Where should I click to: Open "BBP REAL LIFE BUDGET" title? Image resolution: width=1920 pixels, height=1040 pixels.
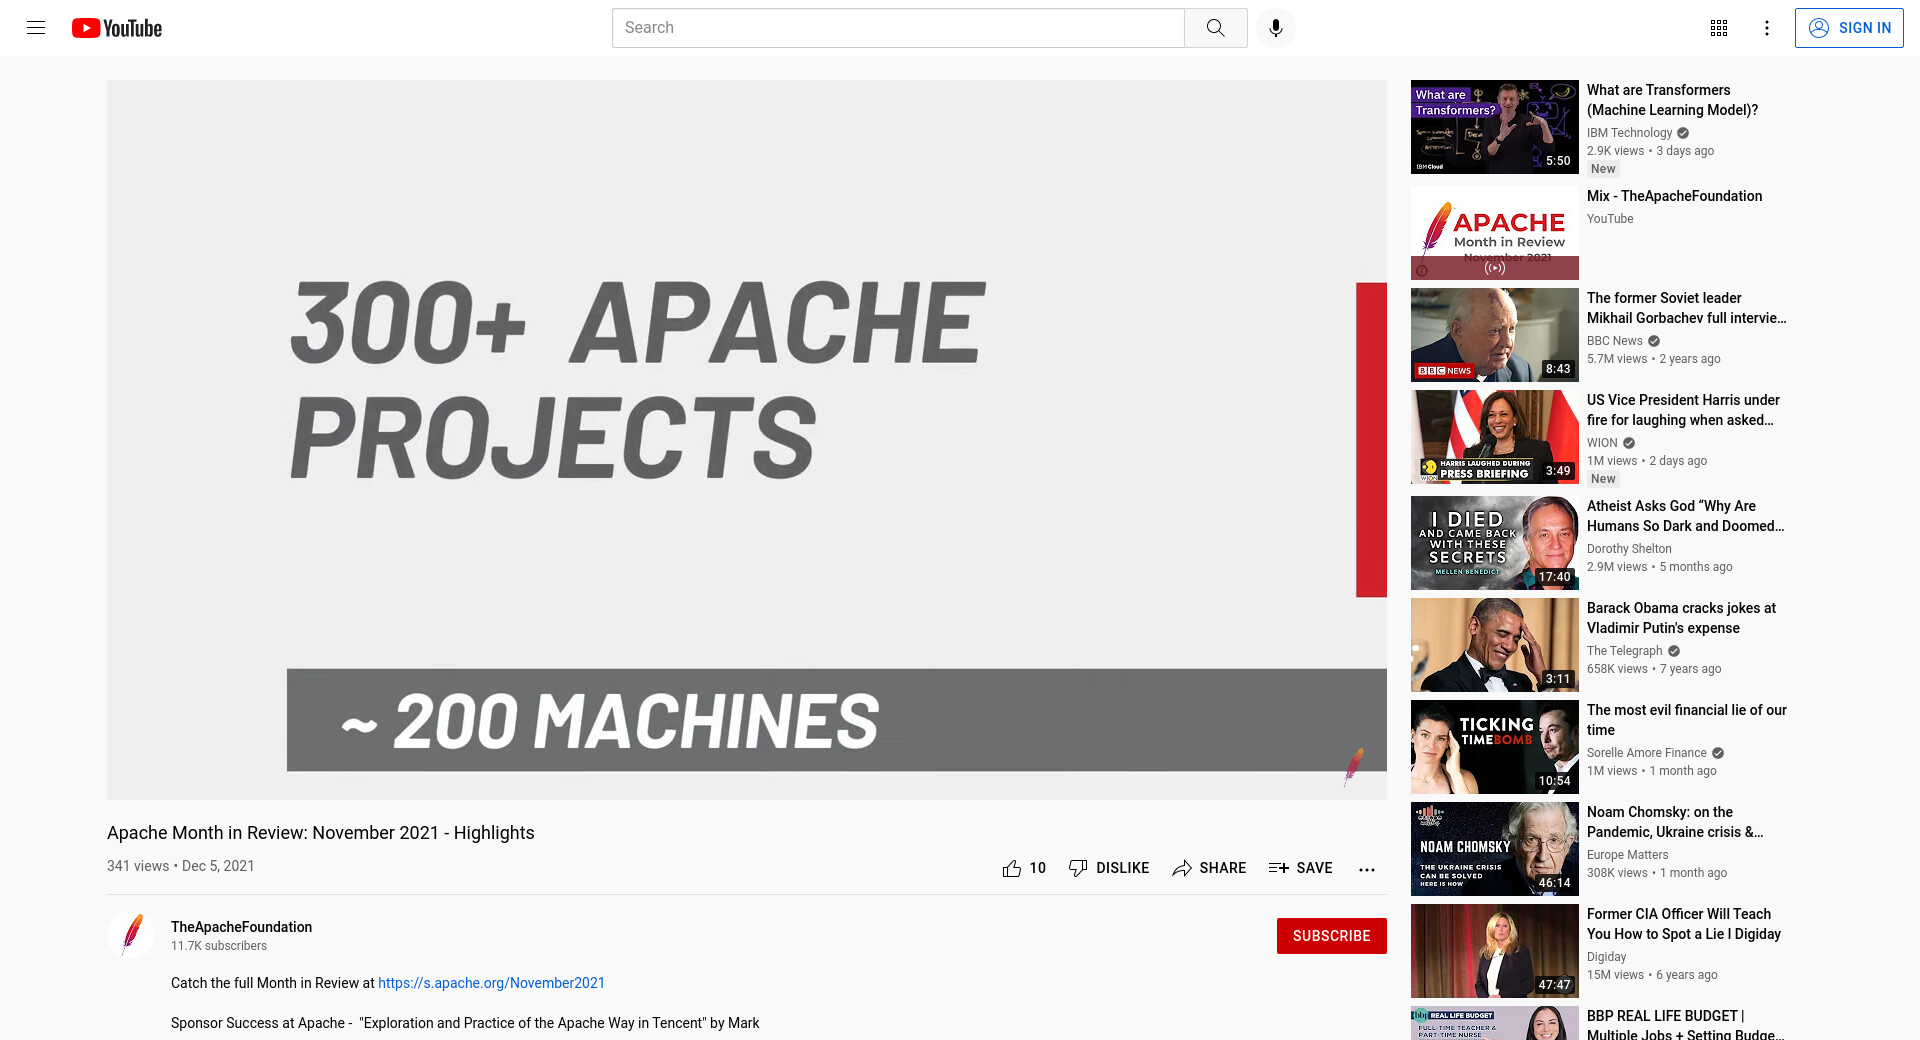(x=1685, y=1024)
